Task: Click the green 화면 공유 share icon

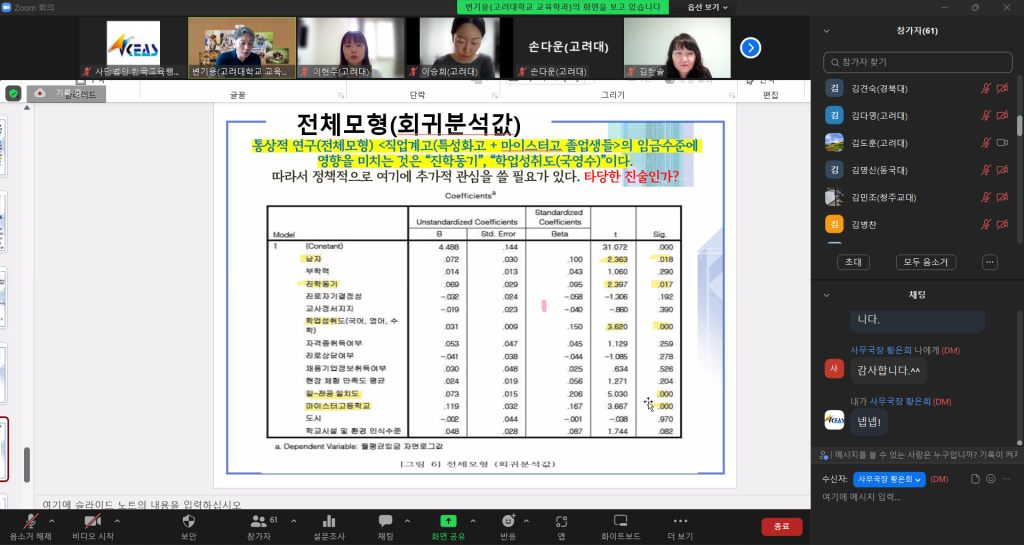Action: point(448,521)
